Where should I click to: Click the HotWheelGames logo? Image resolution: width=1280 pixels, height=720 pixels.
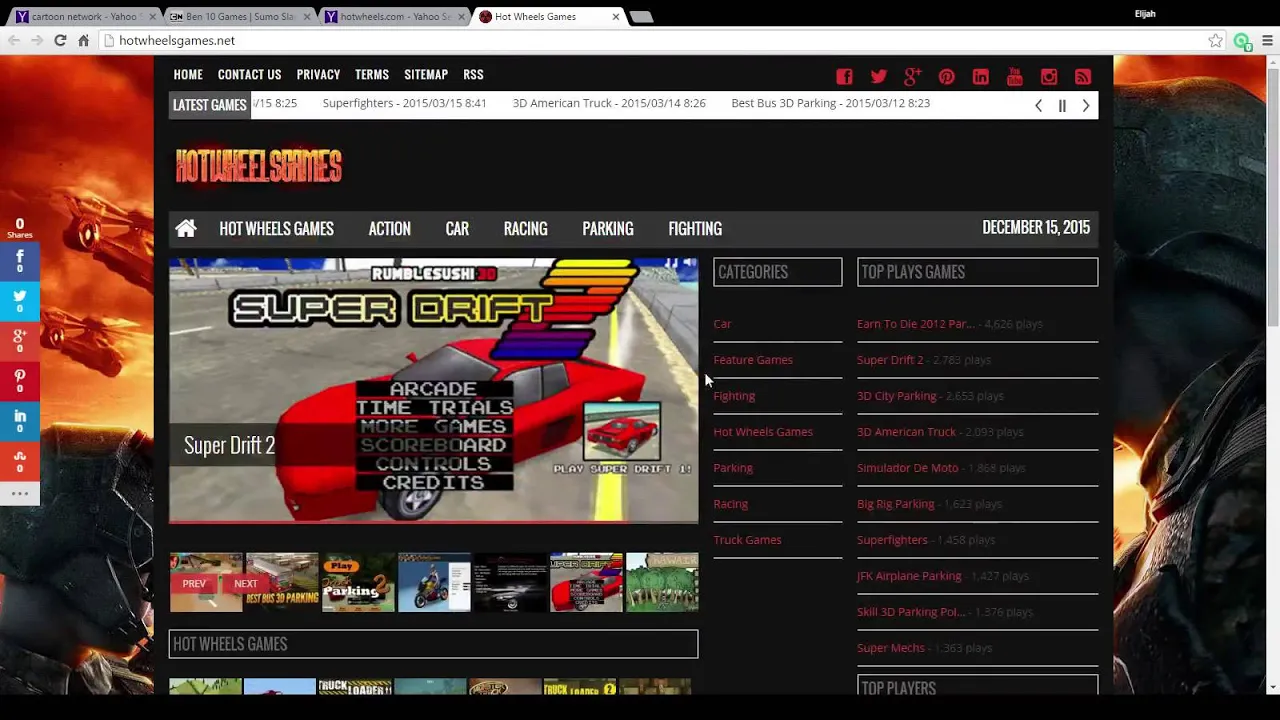259,165
